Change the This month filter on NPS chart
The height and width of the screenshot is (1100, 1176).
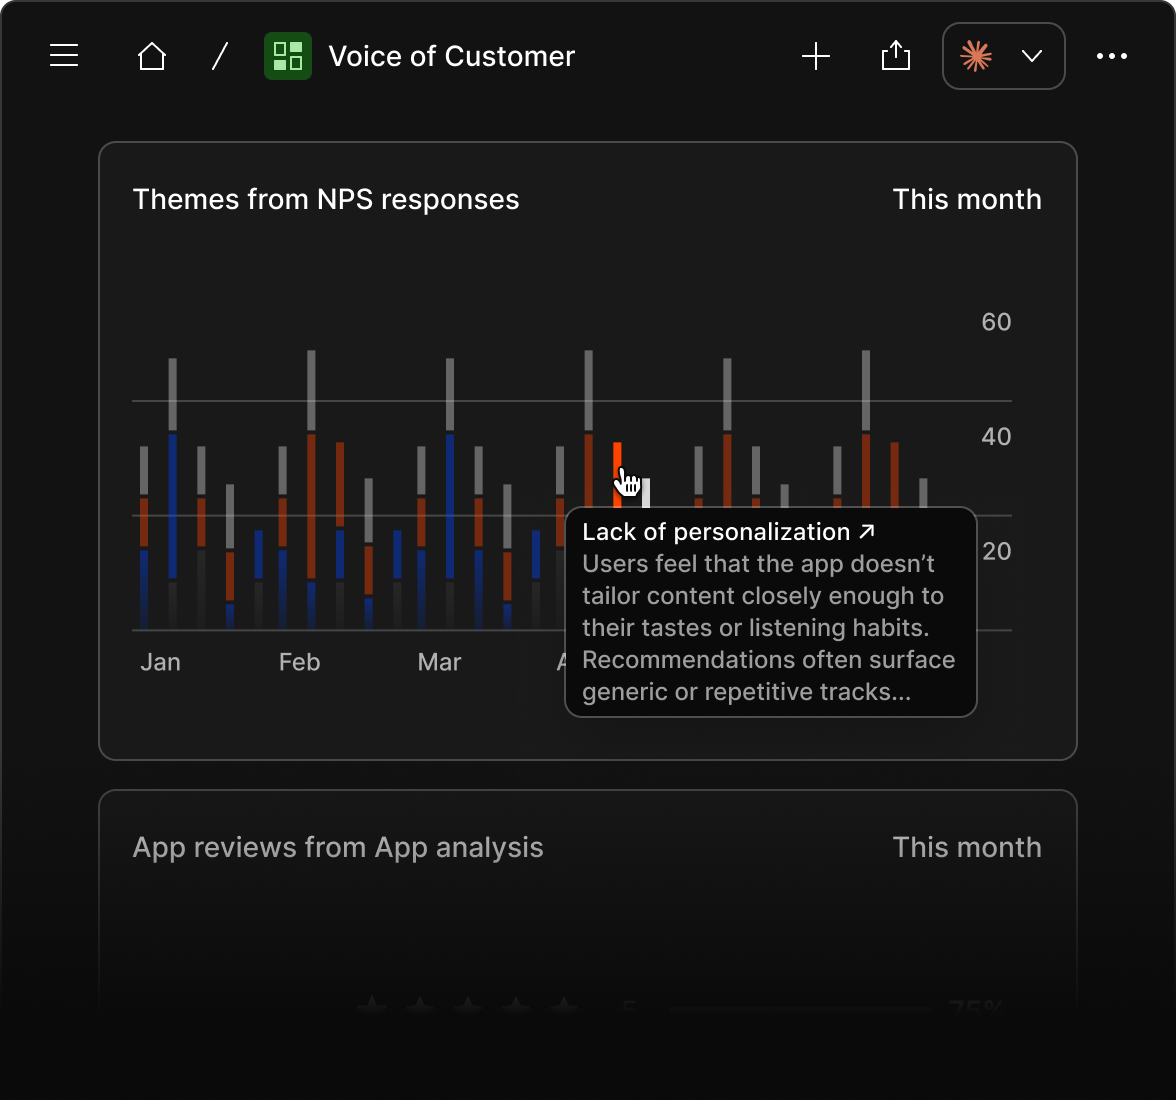[966, 199]
